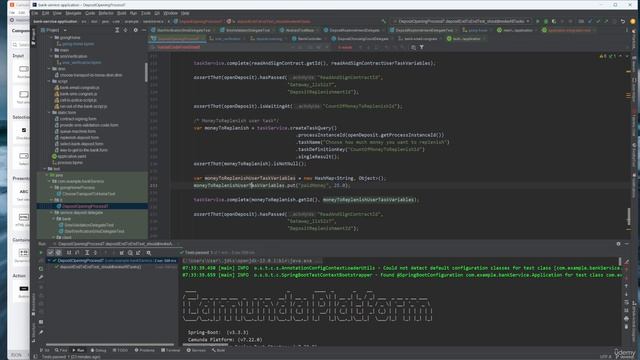Viewport: 640px width, 360px height.
Task: Open the Problems tool window button
Action: (145, 350)
